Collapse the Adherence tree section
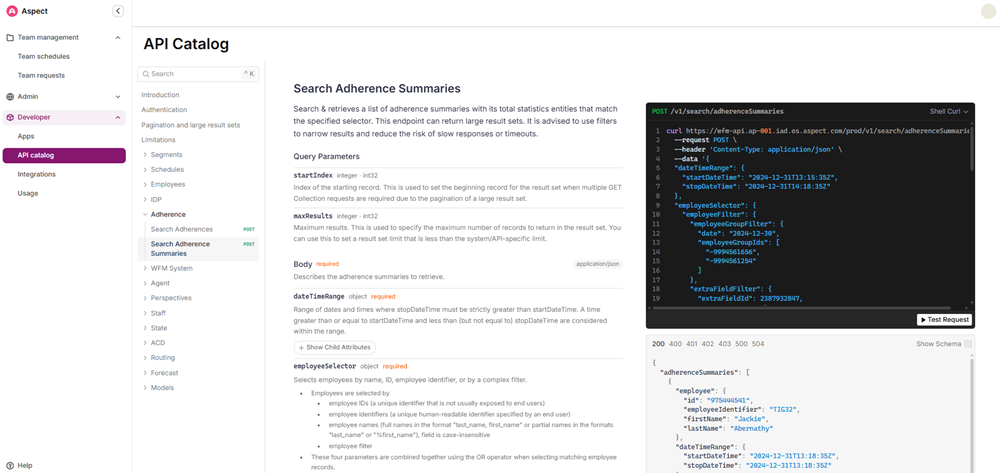The image size is (1000, 473). 145,215
